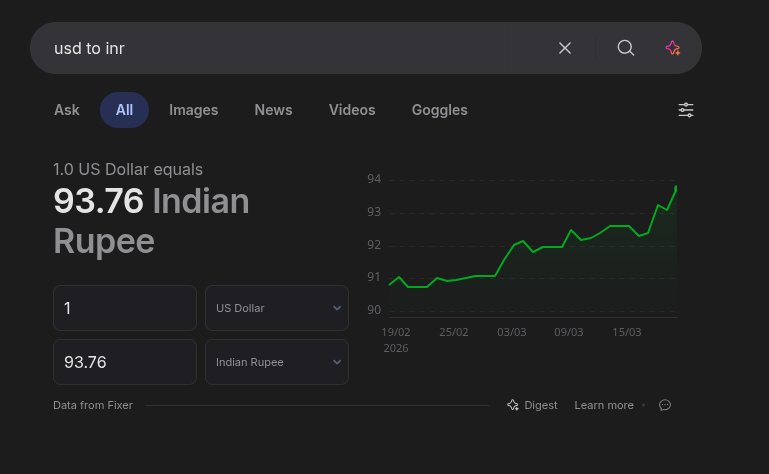769x474 pixels.
Task: Click the magnifying glass search icon
Action: tap(625, 48)
